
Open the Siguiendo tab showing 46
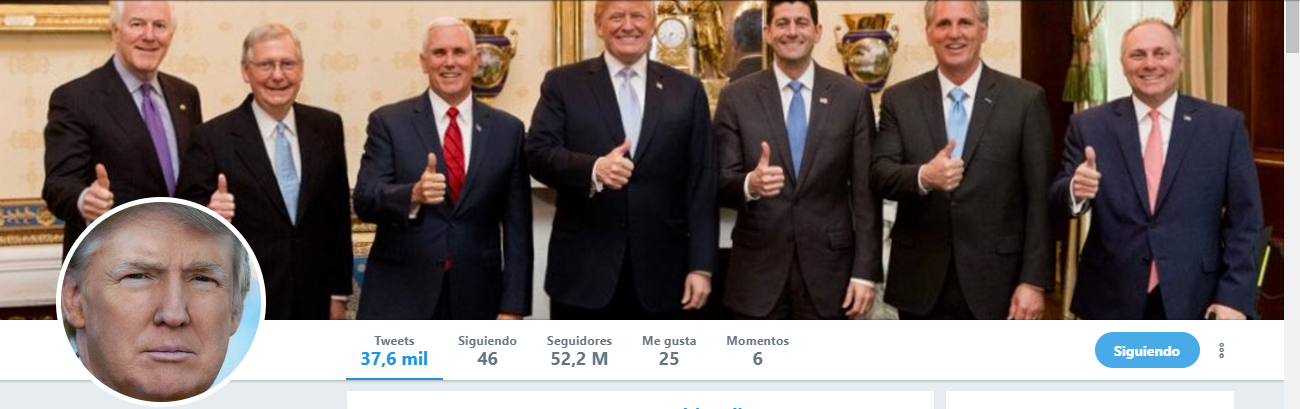487,351
